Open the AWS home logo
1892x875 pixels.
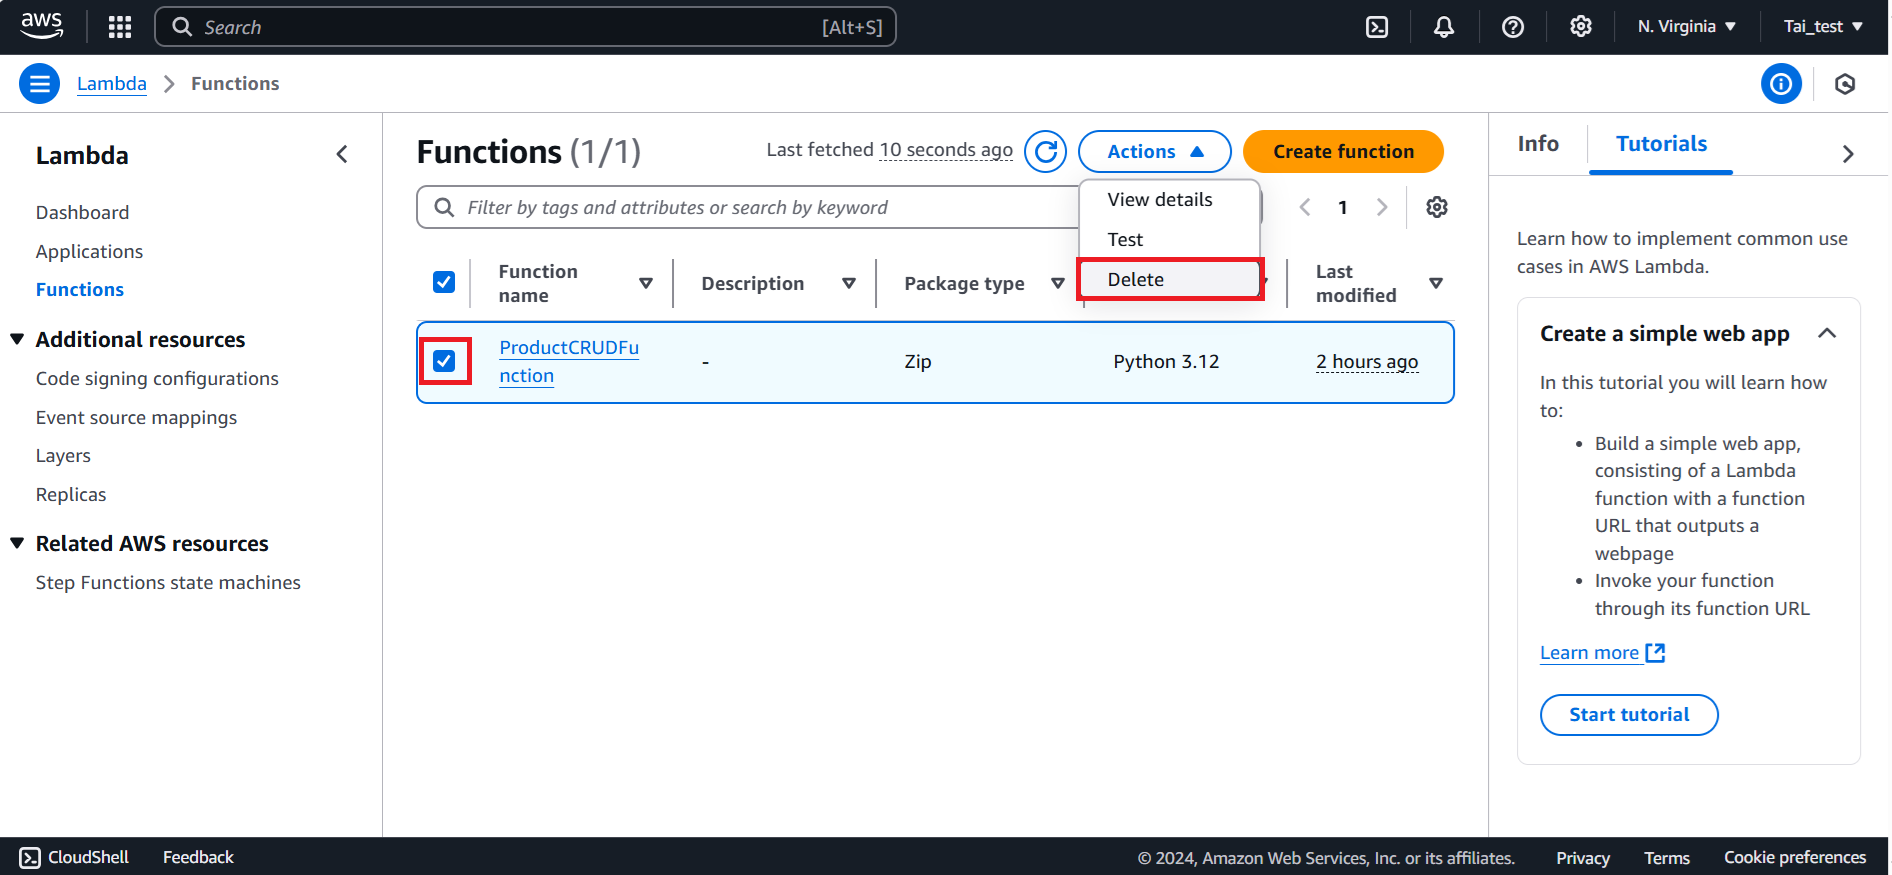click(42, 26)
